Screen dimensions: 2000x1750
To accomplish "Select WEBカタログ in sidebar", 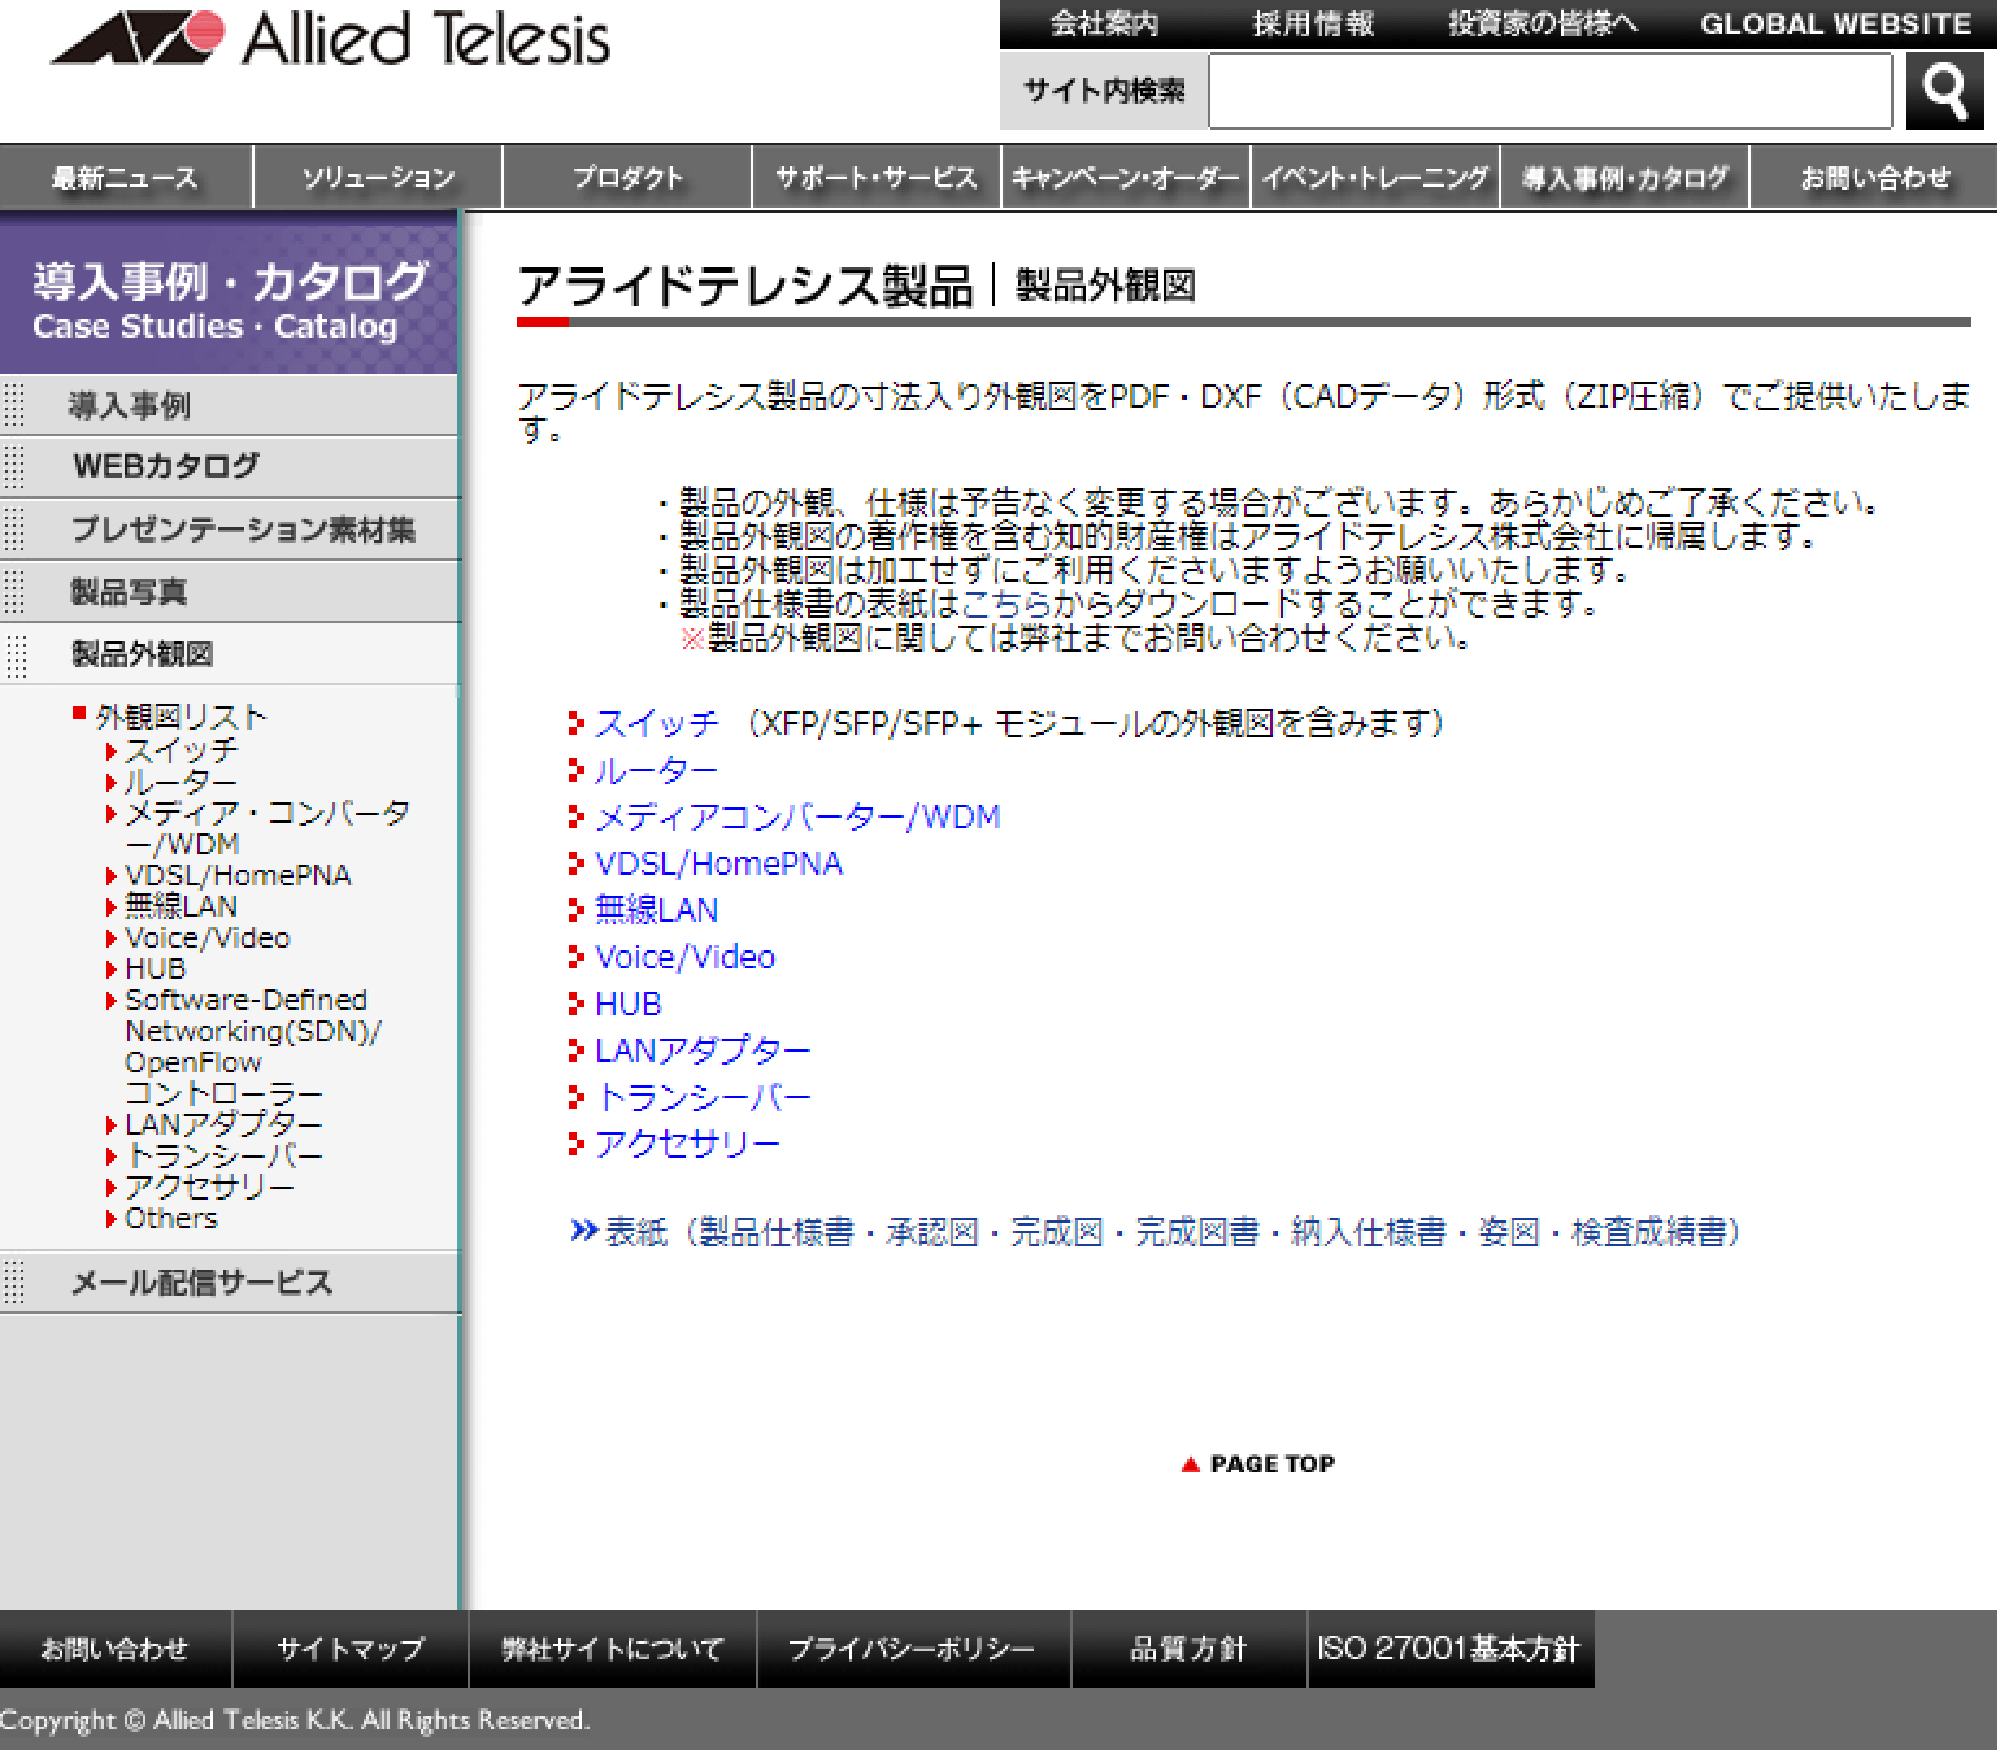I will 229,466.
